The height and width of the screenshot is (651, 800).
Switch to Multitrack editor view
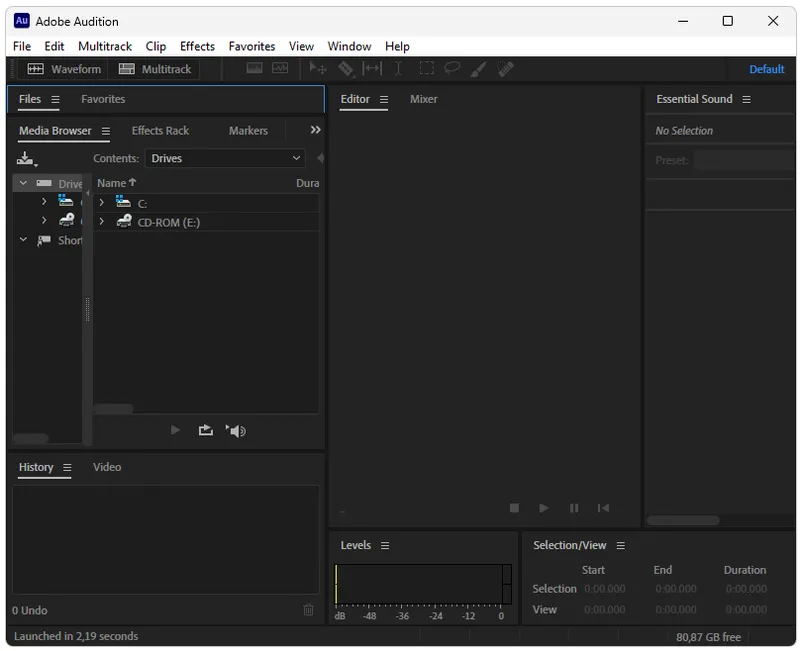point(155,69)
